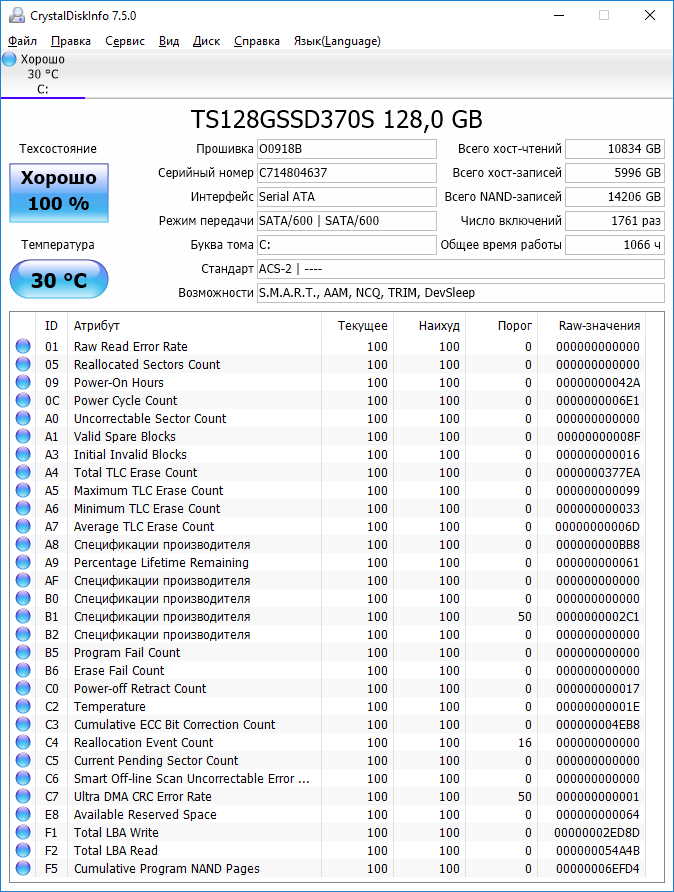Image resolution: width=674 pixels, height=892 pixels.
Task: Click the status orb for Power-On Hours
Action: 23,382
